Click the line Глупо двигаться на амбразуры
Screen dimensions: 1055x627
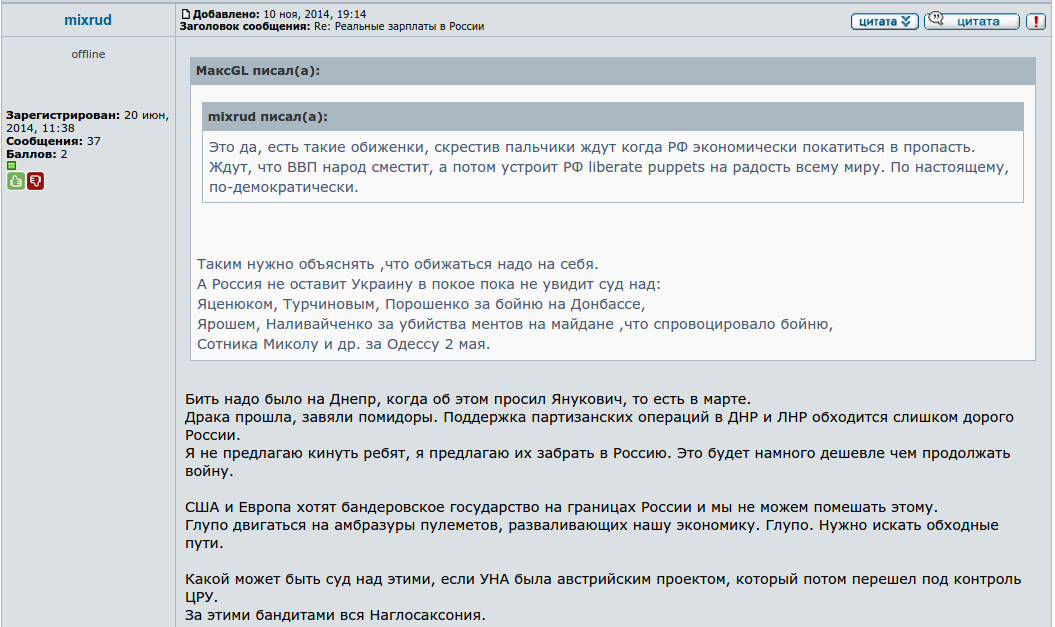coord(592,534)
